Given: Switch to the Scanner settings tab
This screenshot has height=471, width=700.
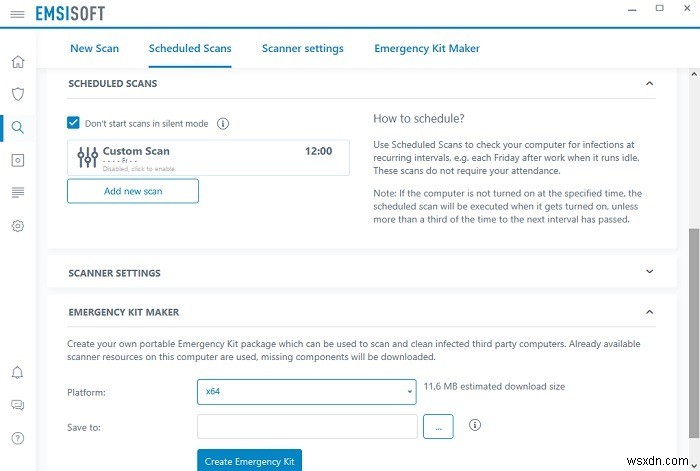Looking at the screenshot, I should pos(302,48).
